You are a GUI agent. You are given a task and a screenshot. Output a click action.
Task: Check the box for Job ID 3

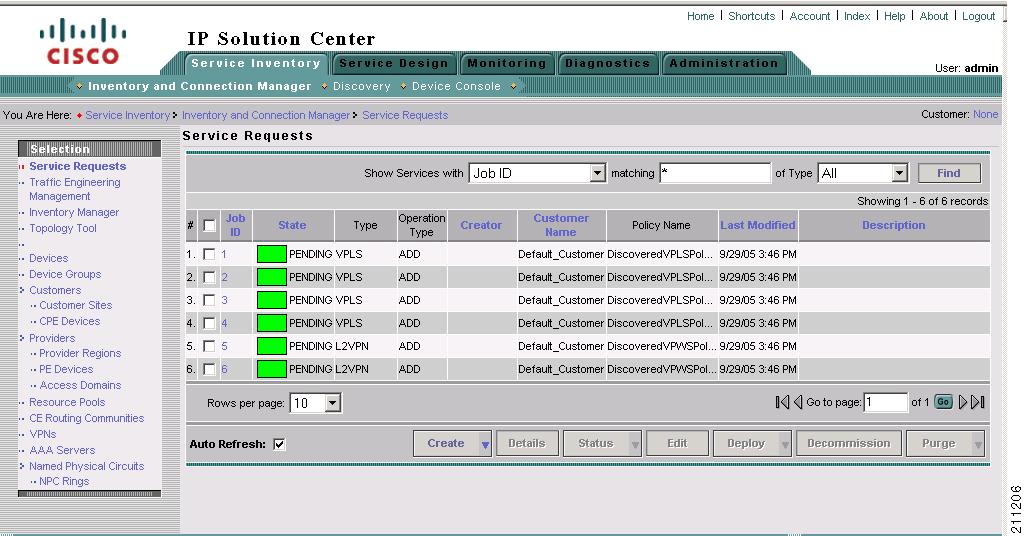[209, 300]
